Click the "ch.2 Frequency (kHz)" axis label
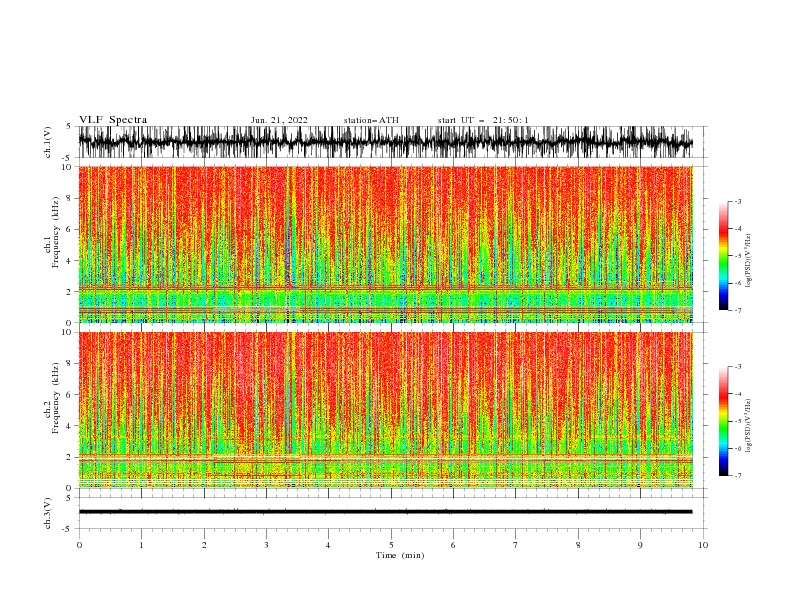792x612 pixels. tap(52, 398)
